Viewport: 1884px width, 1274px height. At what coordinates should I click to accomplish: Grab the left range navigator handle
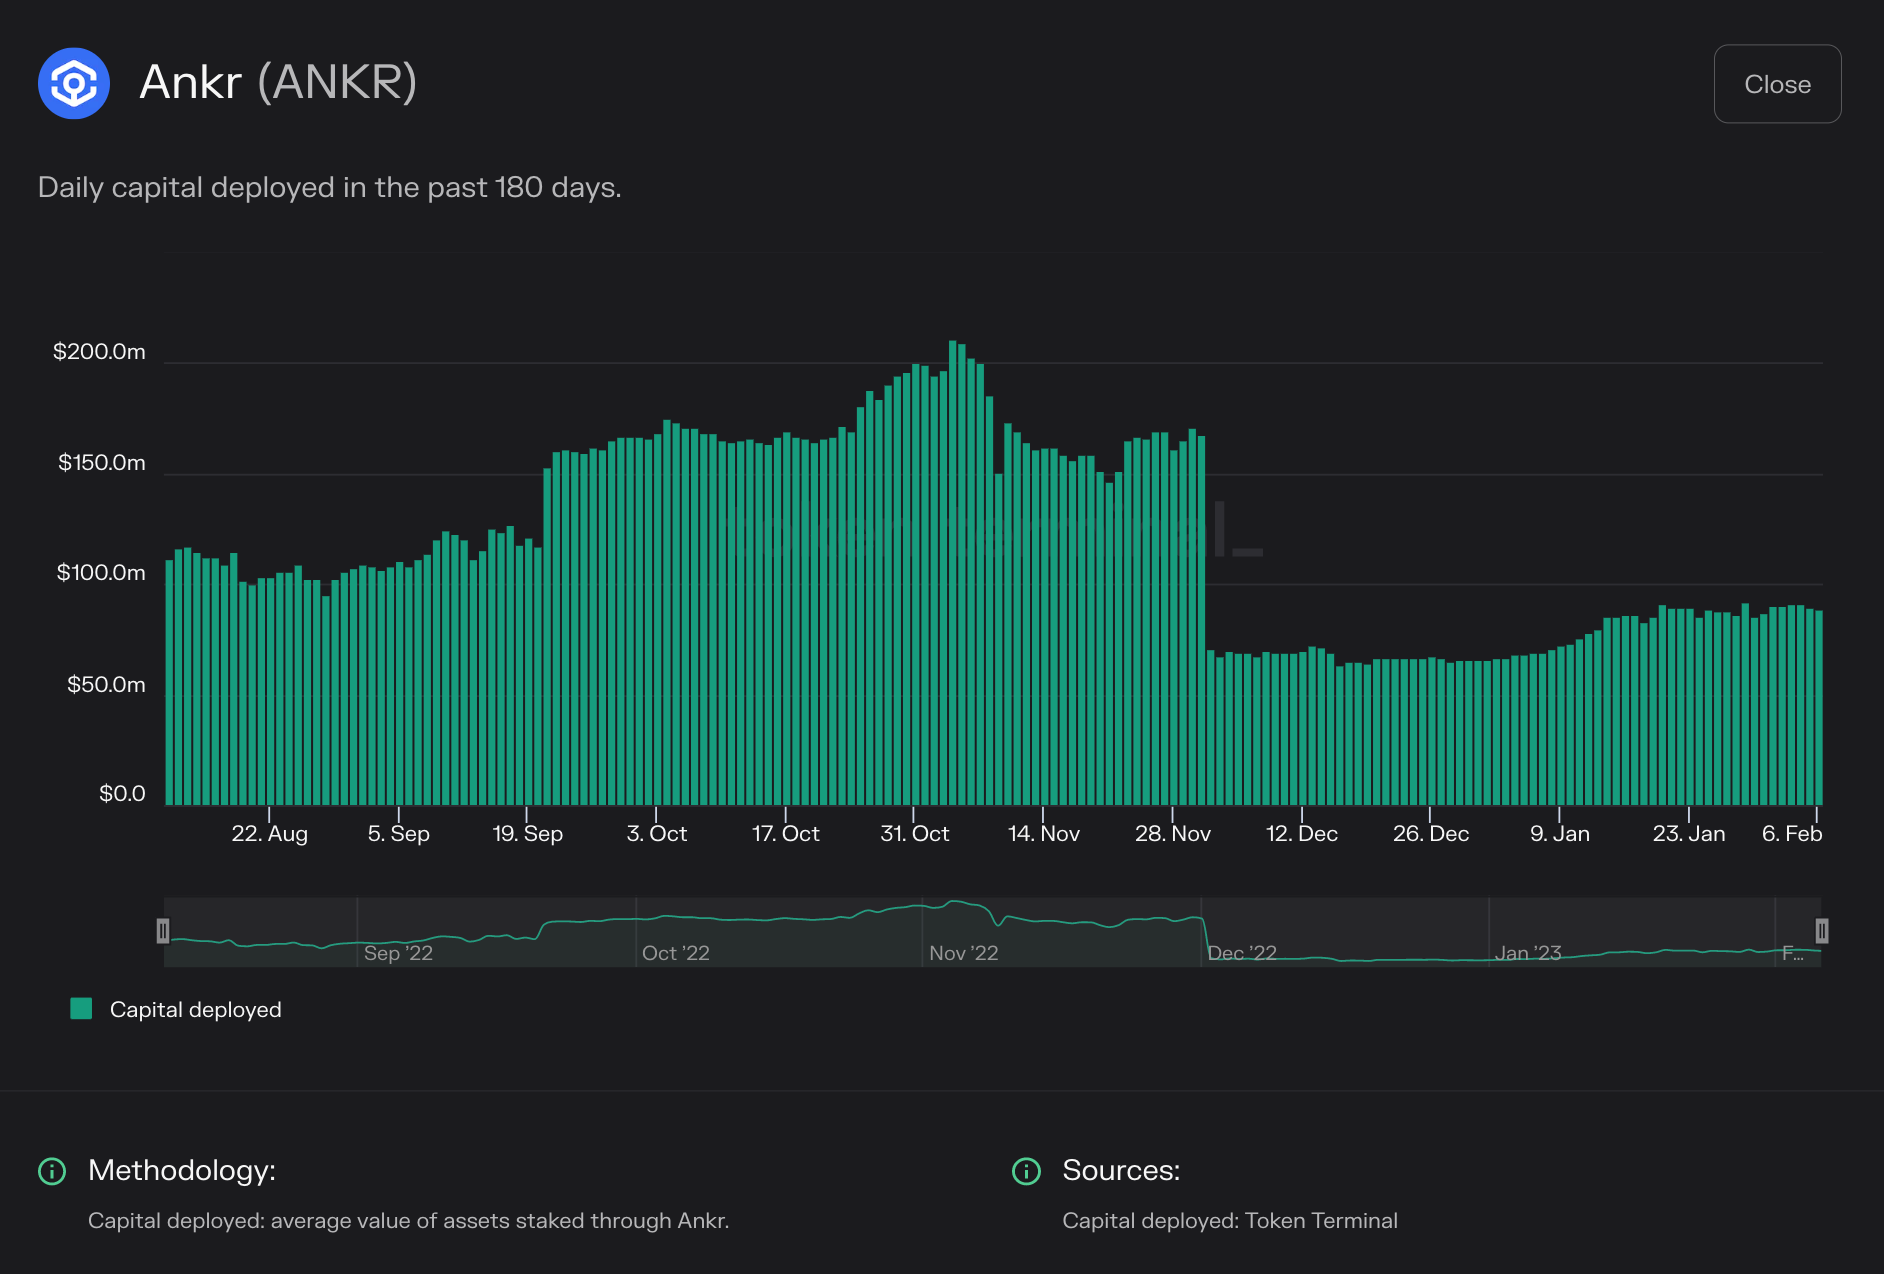click(x=163, y=931)
